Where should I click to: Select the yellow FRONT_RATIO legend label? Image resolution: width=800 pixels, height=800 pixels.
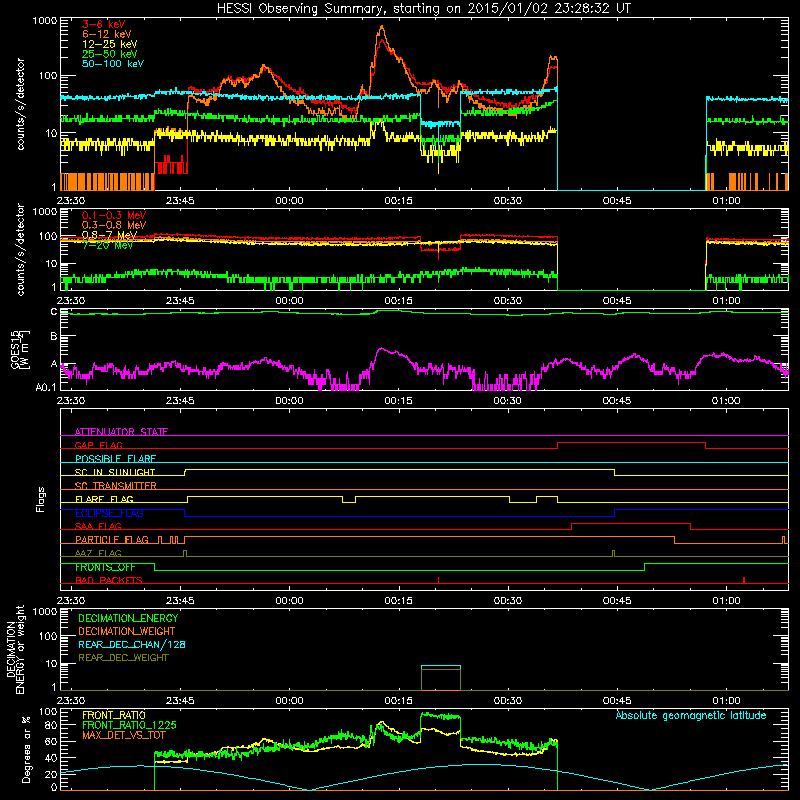(114, 715)
